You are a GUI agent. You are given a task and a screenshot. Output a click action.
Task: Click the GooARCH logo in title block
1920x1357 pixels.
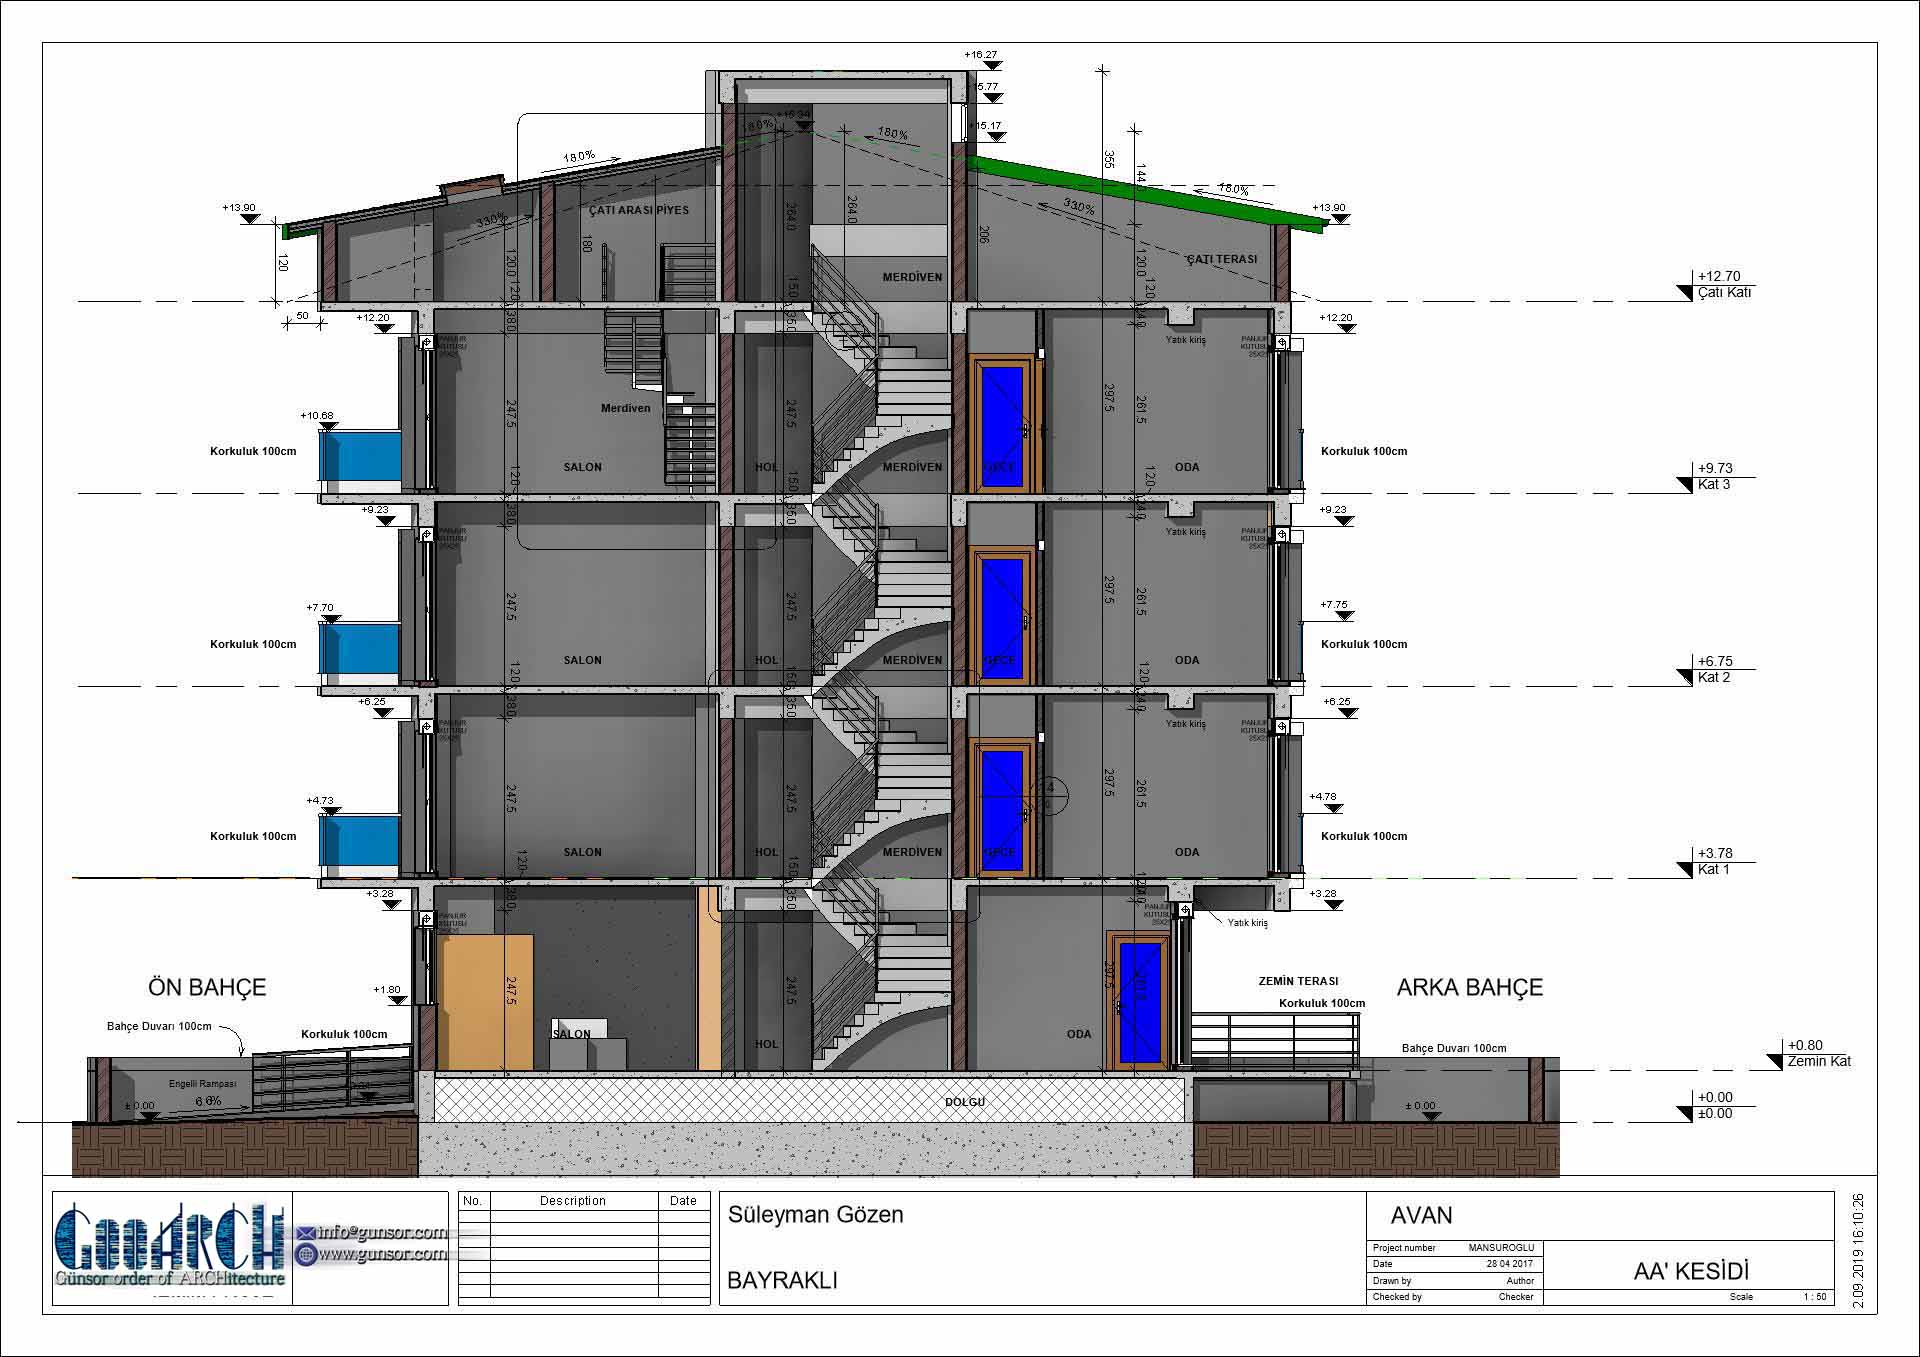[x=170, y=1241]
